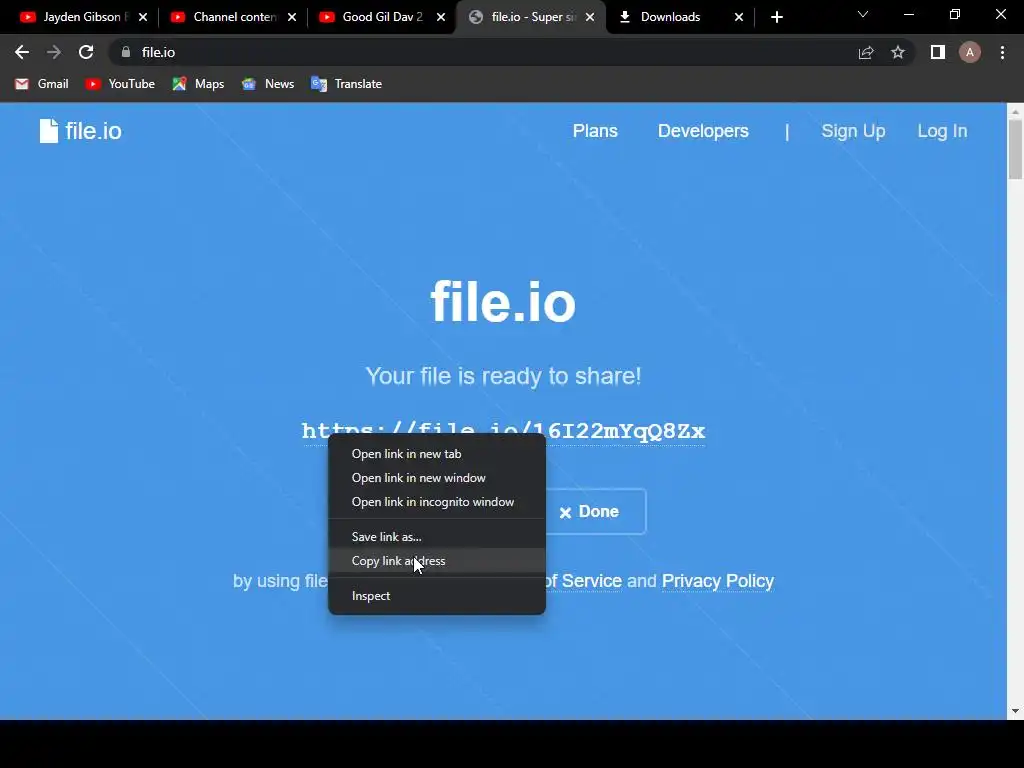Open the Plans page
Viewport: 1024px width, 768px height.
click(595, 131)
